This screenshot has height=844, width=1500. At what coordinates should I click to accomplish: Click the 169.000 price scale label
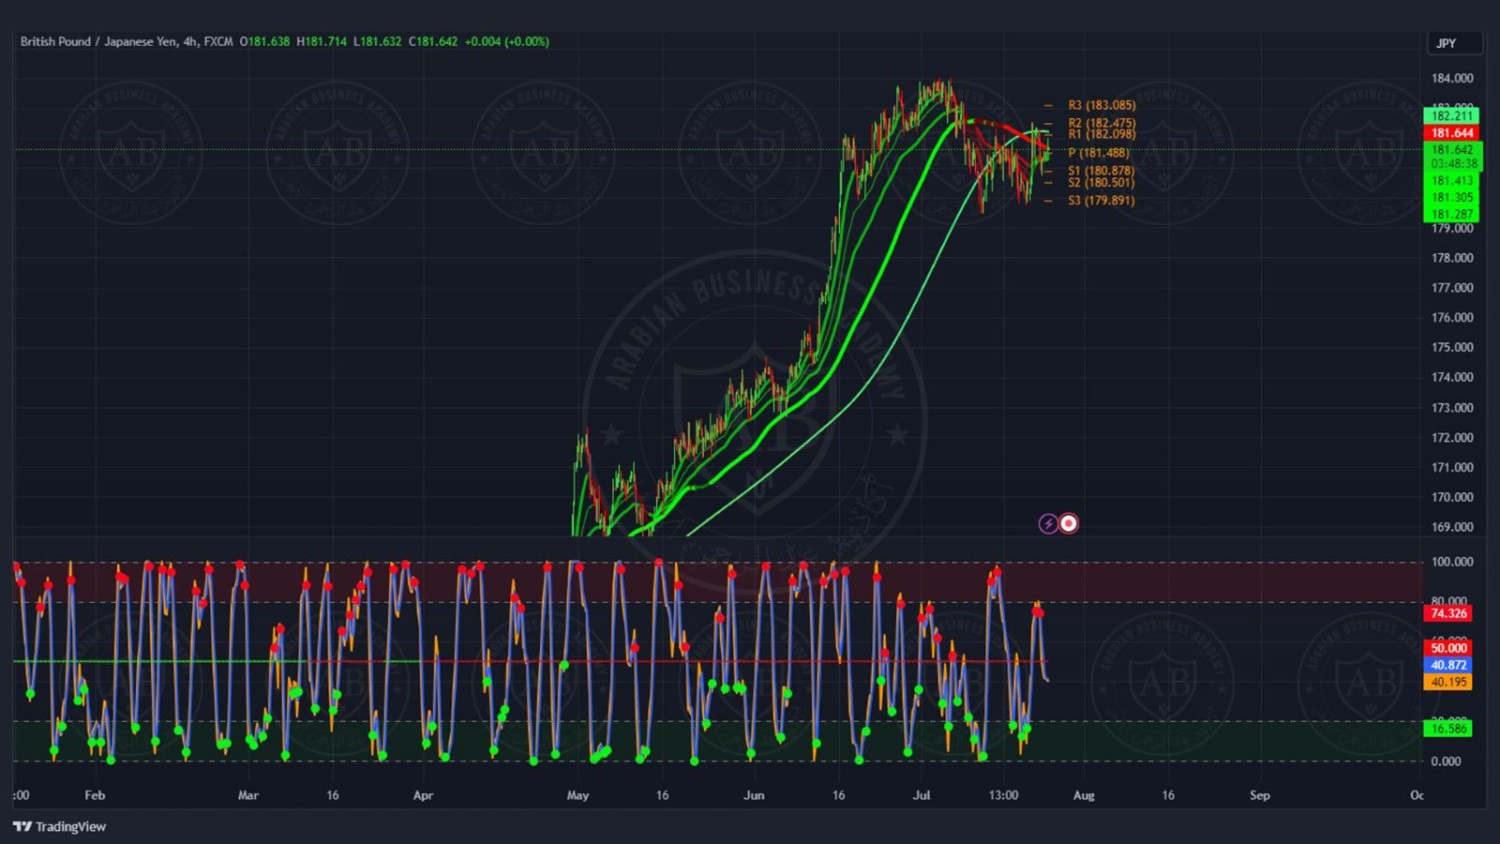tap(1452, 527)
